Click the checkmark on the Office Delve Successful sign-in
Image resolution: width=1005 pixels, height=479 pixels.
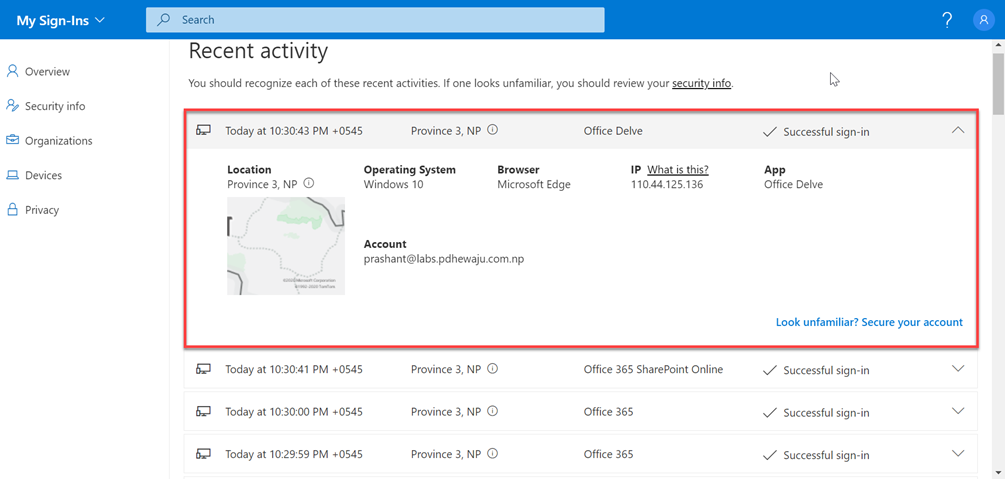coord(770,131)
